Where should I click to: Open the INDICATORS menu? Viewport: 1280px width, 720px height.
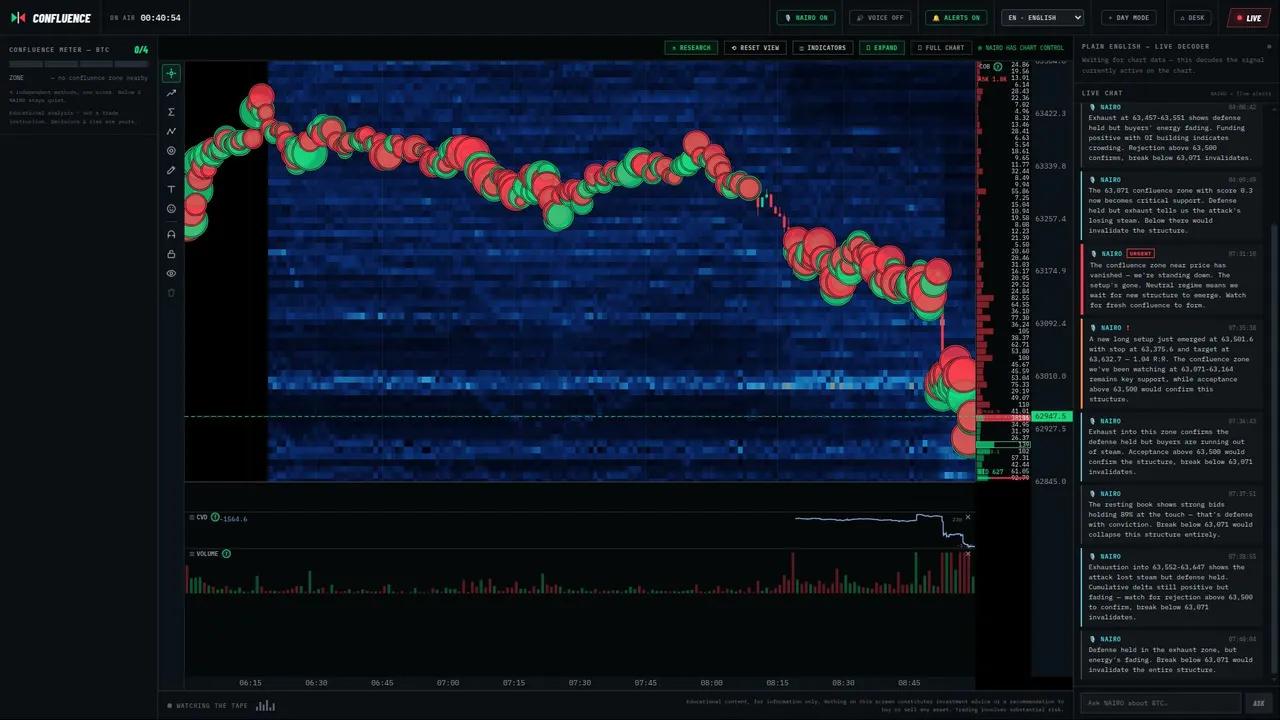822,48
